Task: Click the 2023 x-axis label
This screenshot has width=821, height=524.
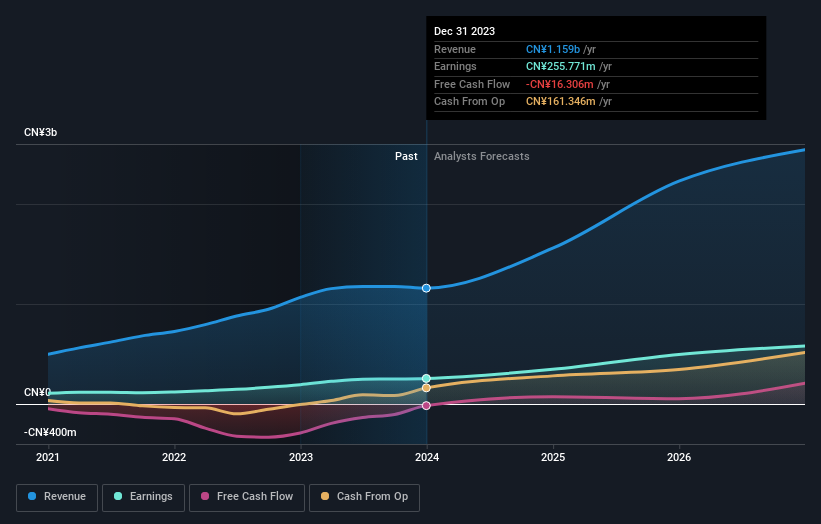Action: tap(301, 457)
